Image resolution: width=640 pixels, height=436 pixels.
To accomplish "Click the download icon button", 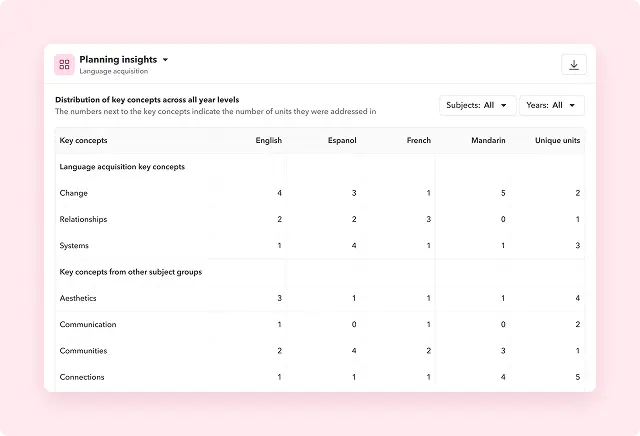I will pyautogui.click(x=574, y=65).
